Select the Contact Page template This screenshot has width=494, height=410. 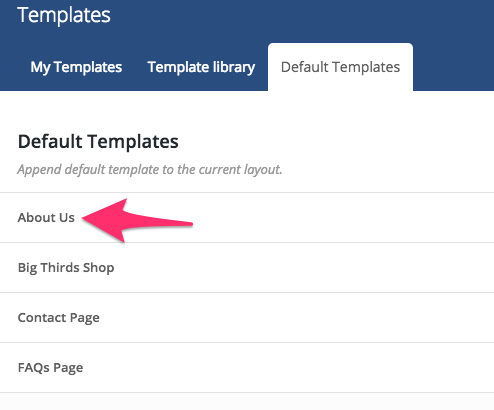(247, 318)
